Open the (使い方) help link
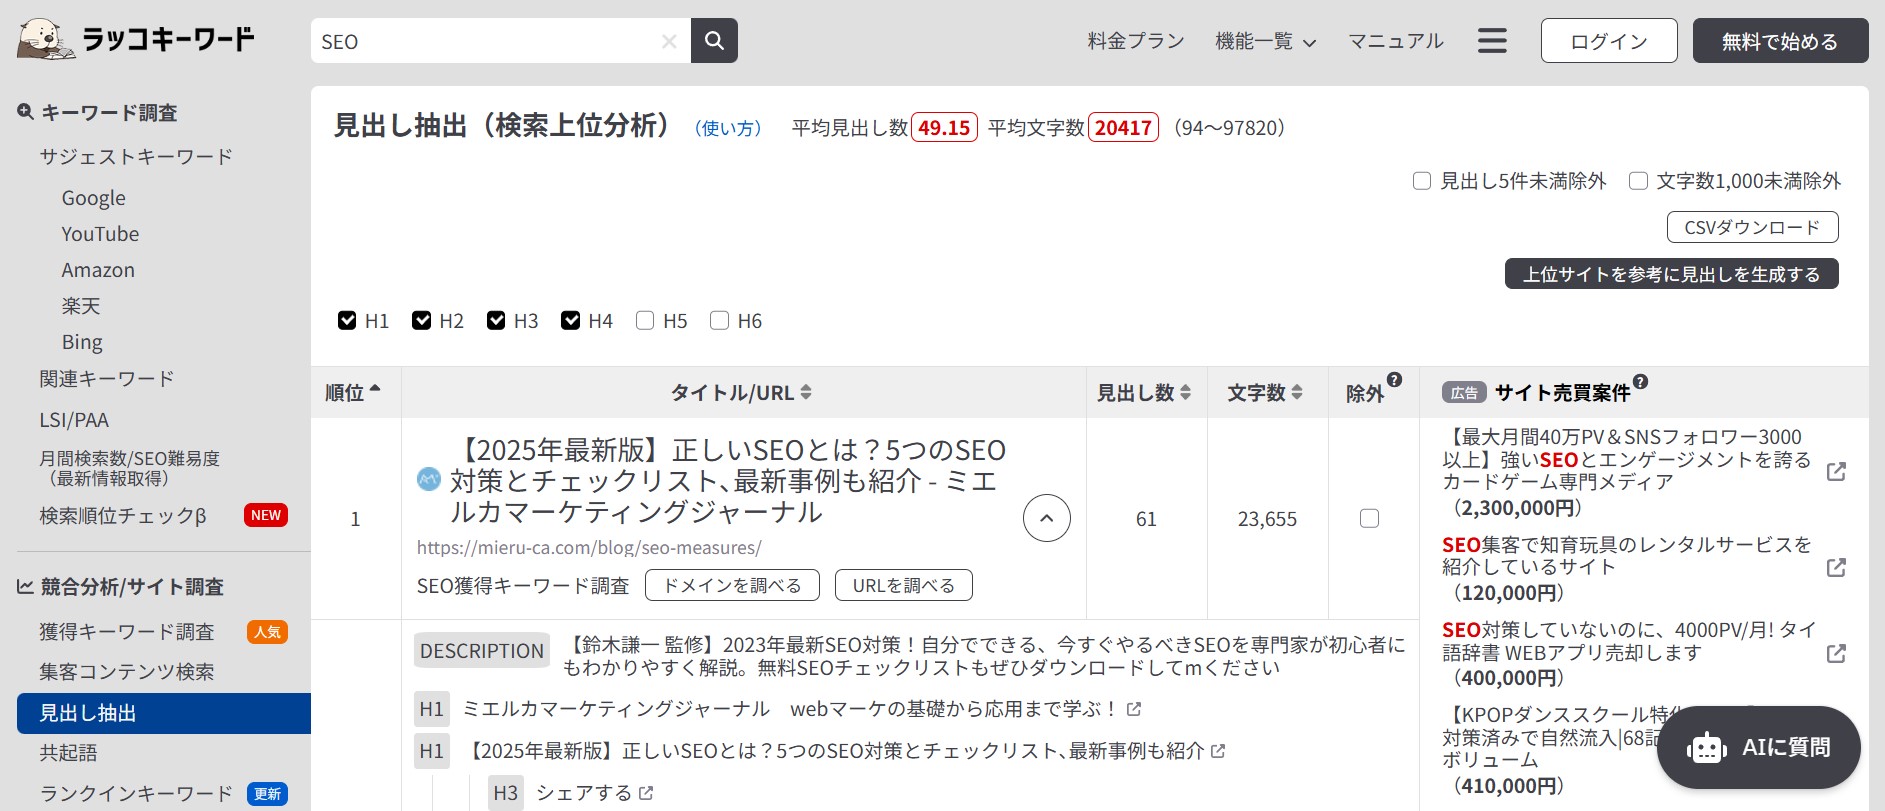 tap(728, 128)
